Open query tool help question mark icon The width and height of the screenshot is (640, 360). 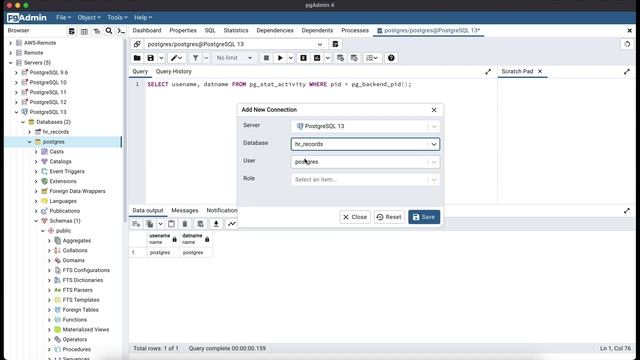click(391, 58)
